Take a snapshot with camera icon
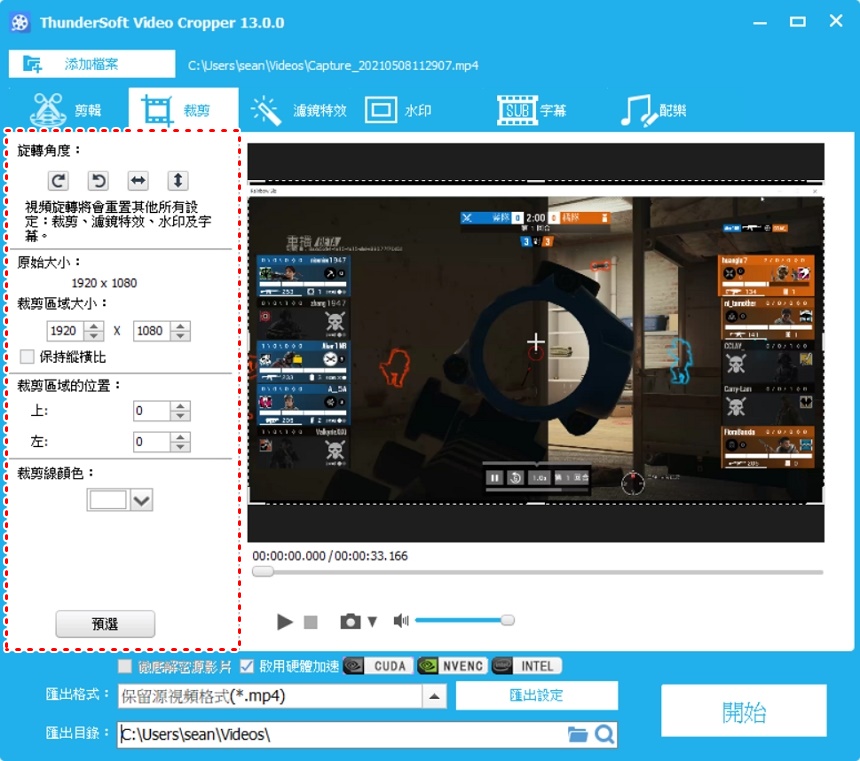 pos(349,622)
